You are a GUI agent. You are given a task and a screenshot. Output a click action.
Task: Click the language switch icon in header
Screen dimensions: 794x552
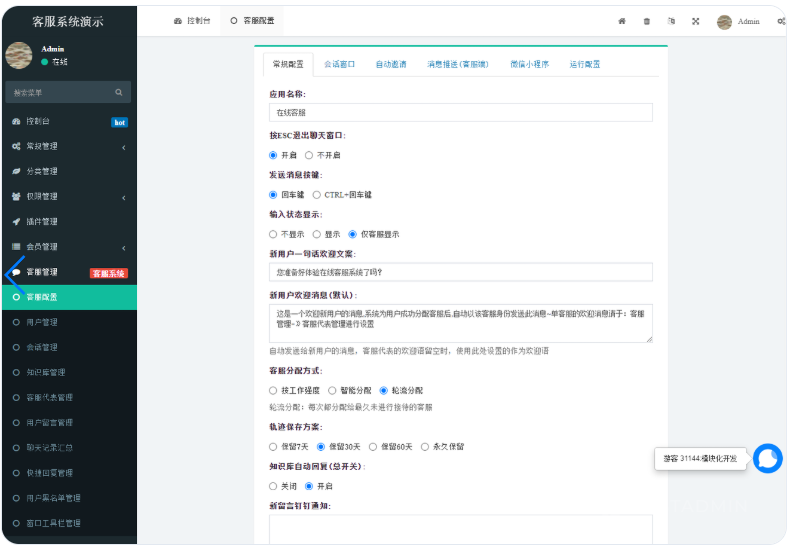pos(671,21)
